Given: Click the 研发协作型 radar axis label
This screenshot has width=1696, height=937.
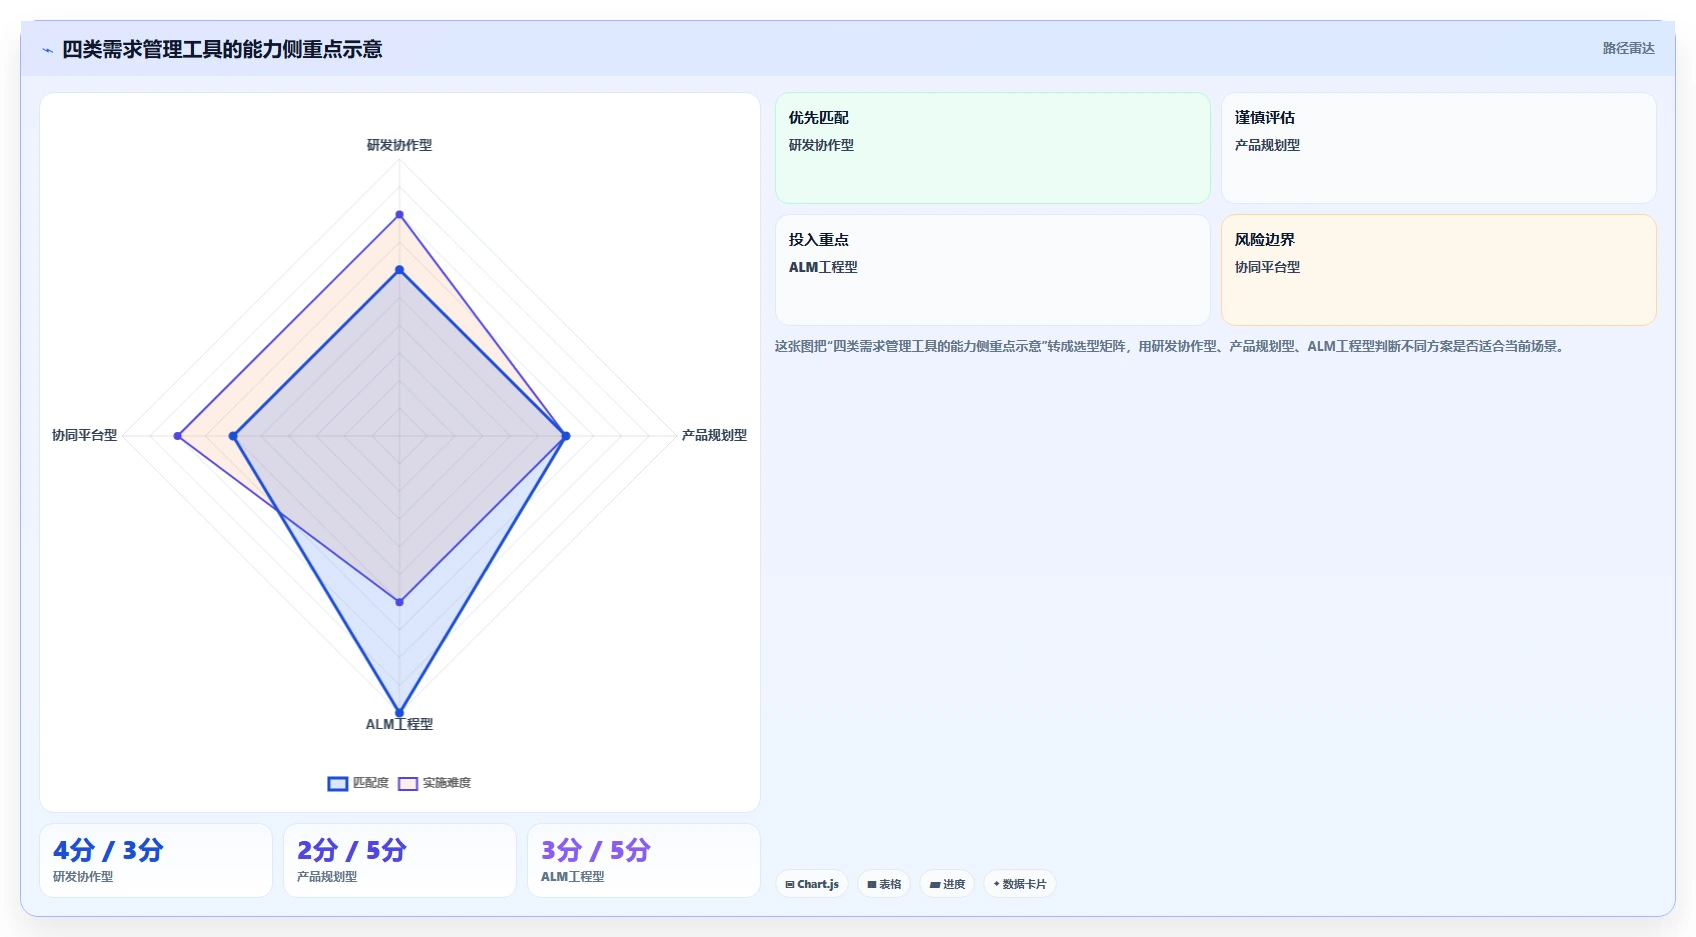Looking at the screenshot, I should (x=400, y=145).
